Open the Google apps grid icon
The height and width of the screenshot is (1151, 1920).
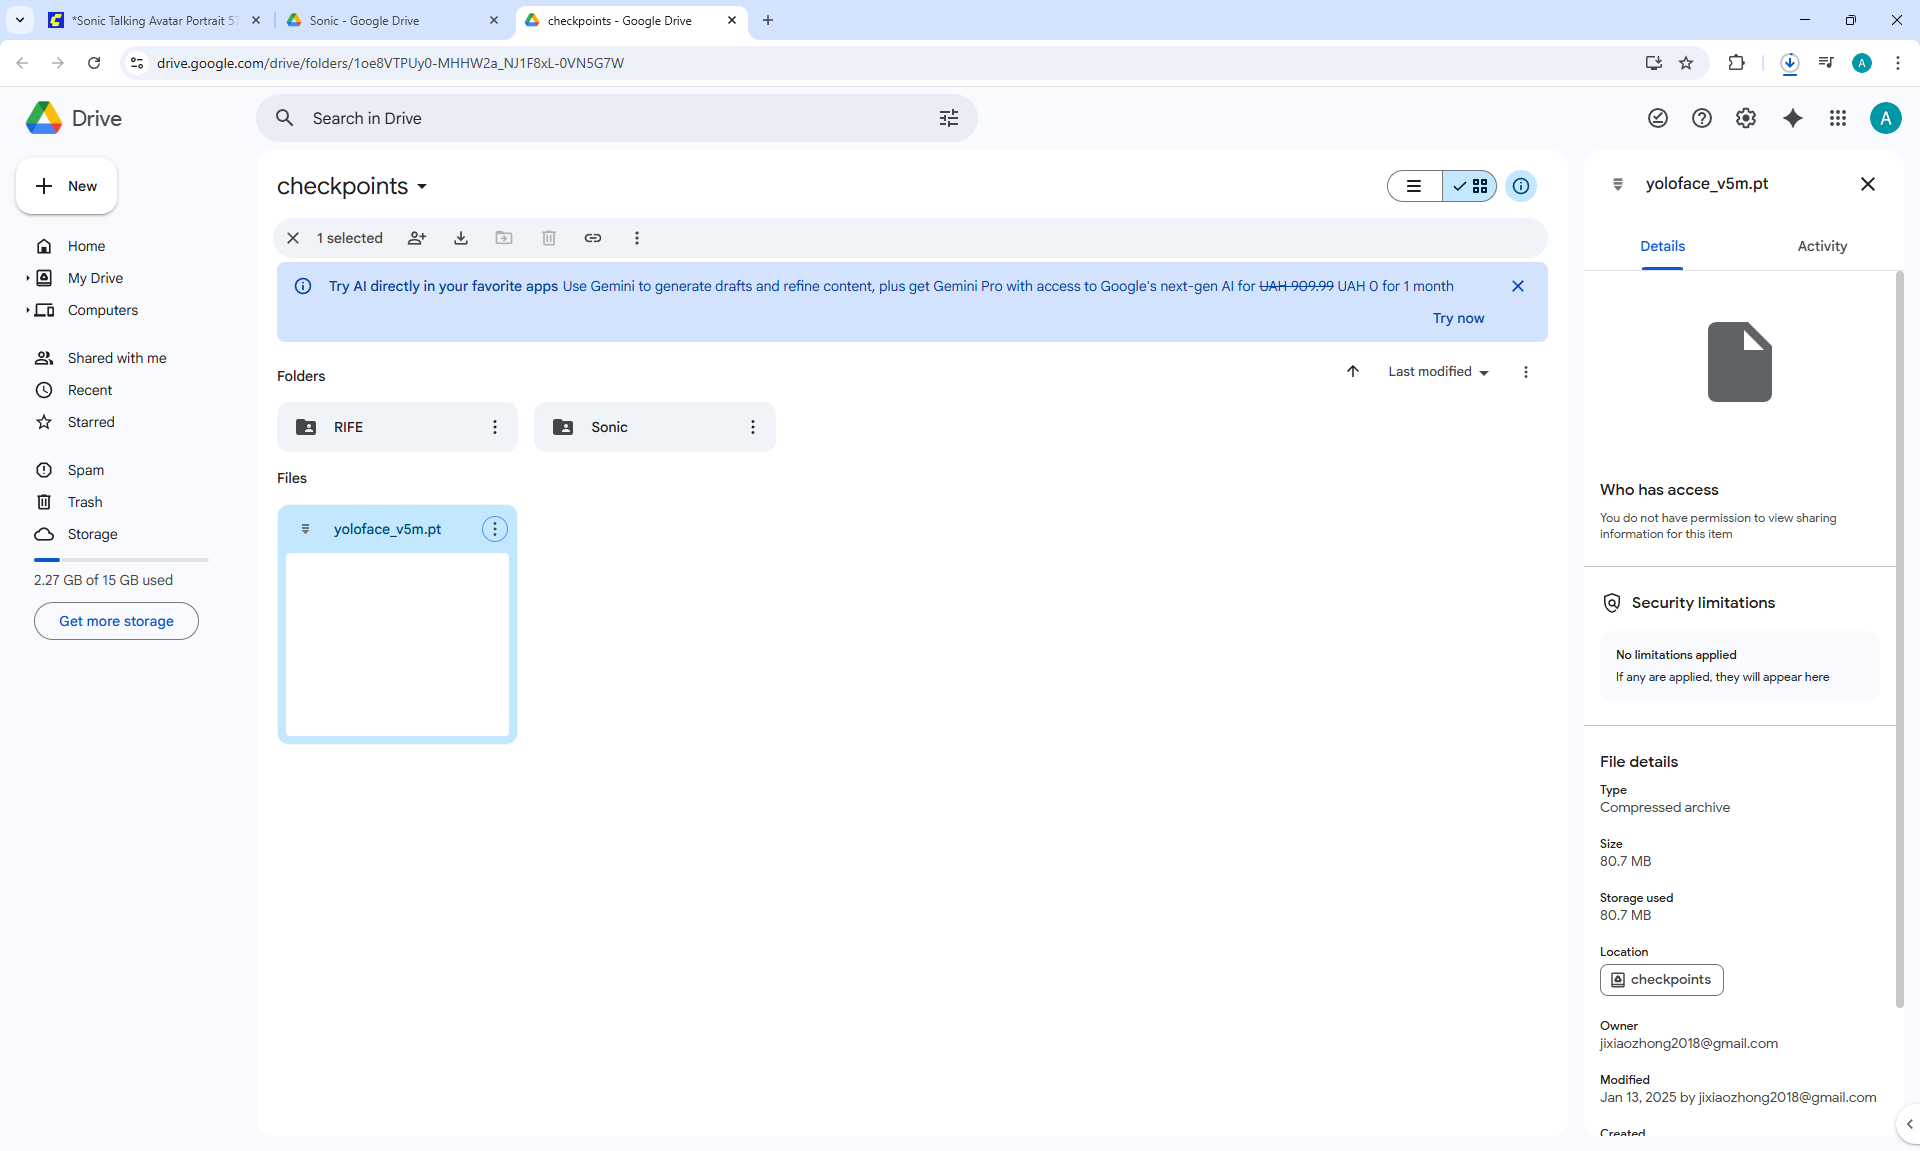[x=1838, y=118]
